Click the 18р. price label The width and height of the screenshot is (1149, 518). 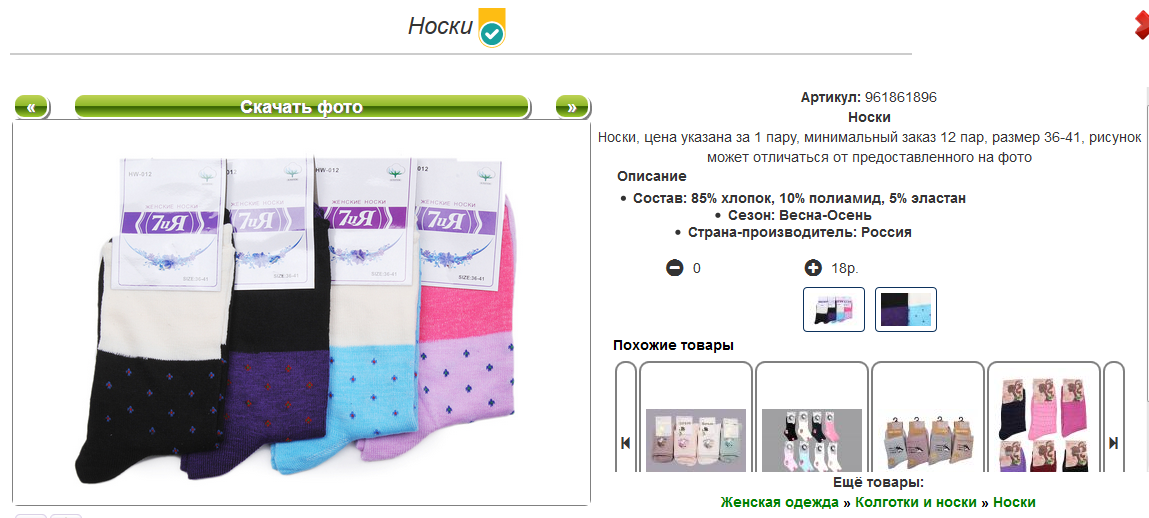[844, 268]
